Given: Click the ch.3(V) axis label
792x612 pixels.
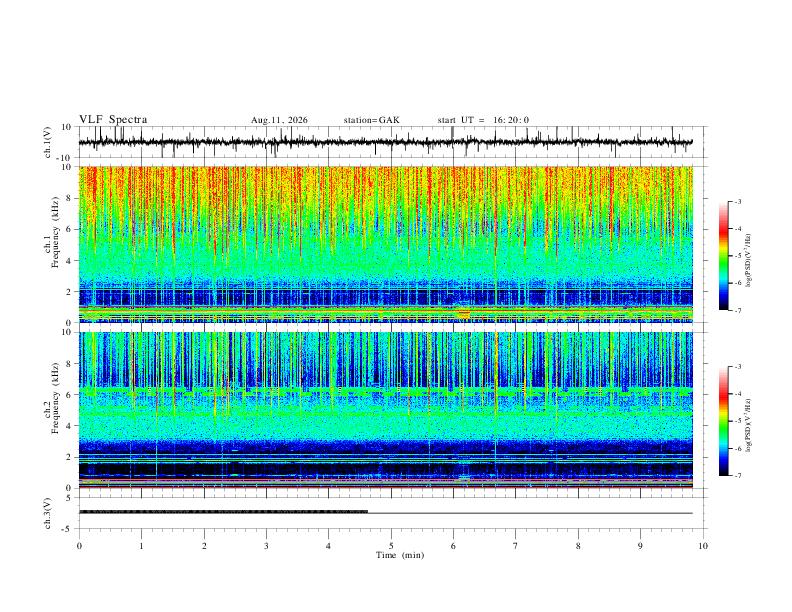Looking at the screenshot, I should click(x=49, y=514).
